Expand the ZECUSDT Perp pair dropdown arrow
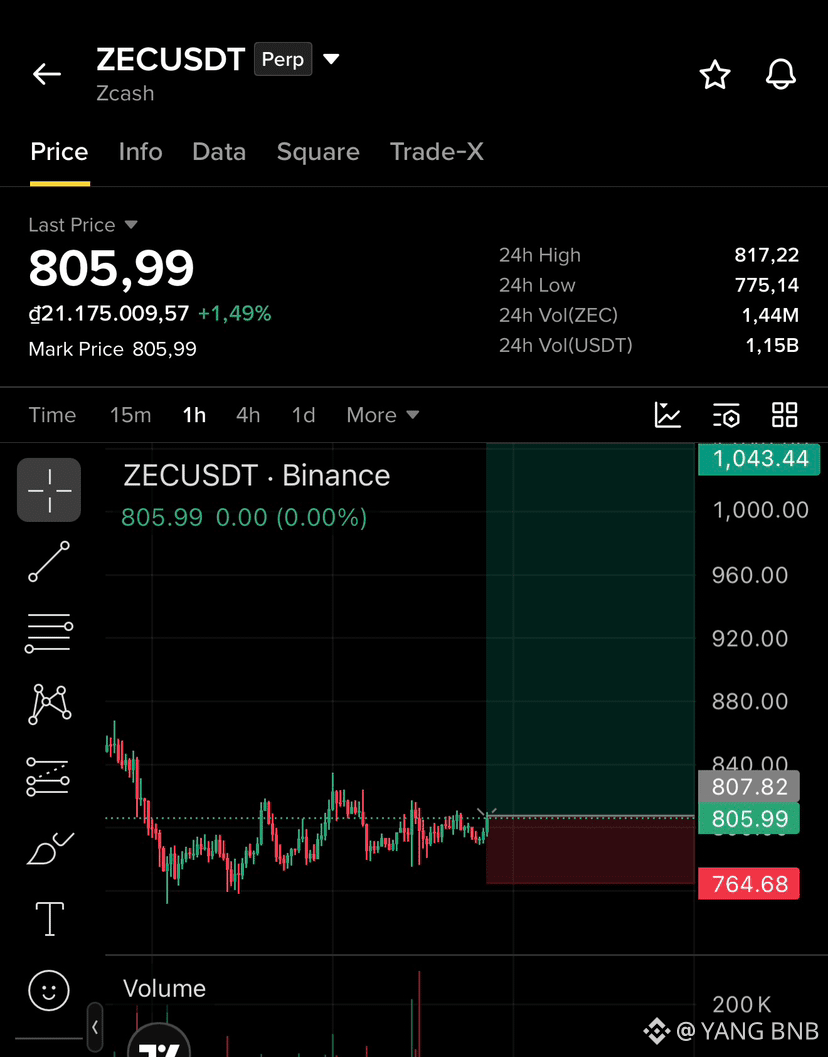Screen dimensions: 828x1057 (330, 59)
